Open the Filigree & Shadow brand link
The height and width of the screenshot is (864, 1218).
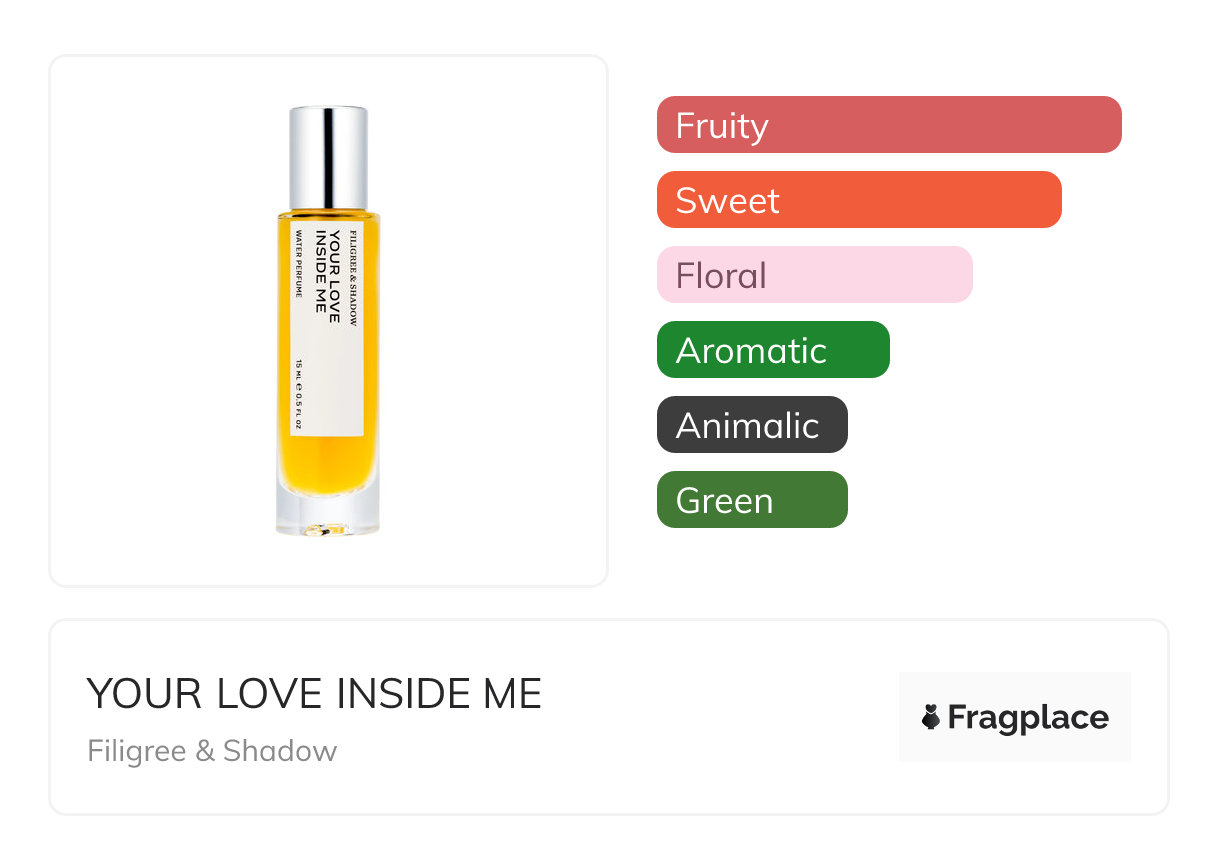click(212, 751)
